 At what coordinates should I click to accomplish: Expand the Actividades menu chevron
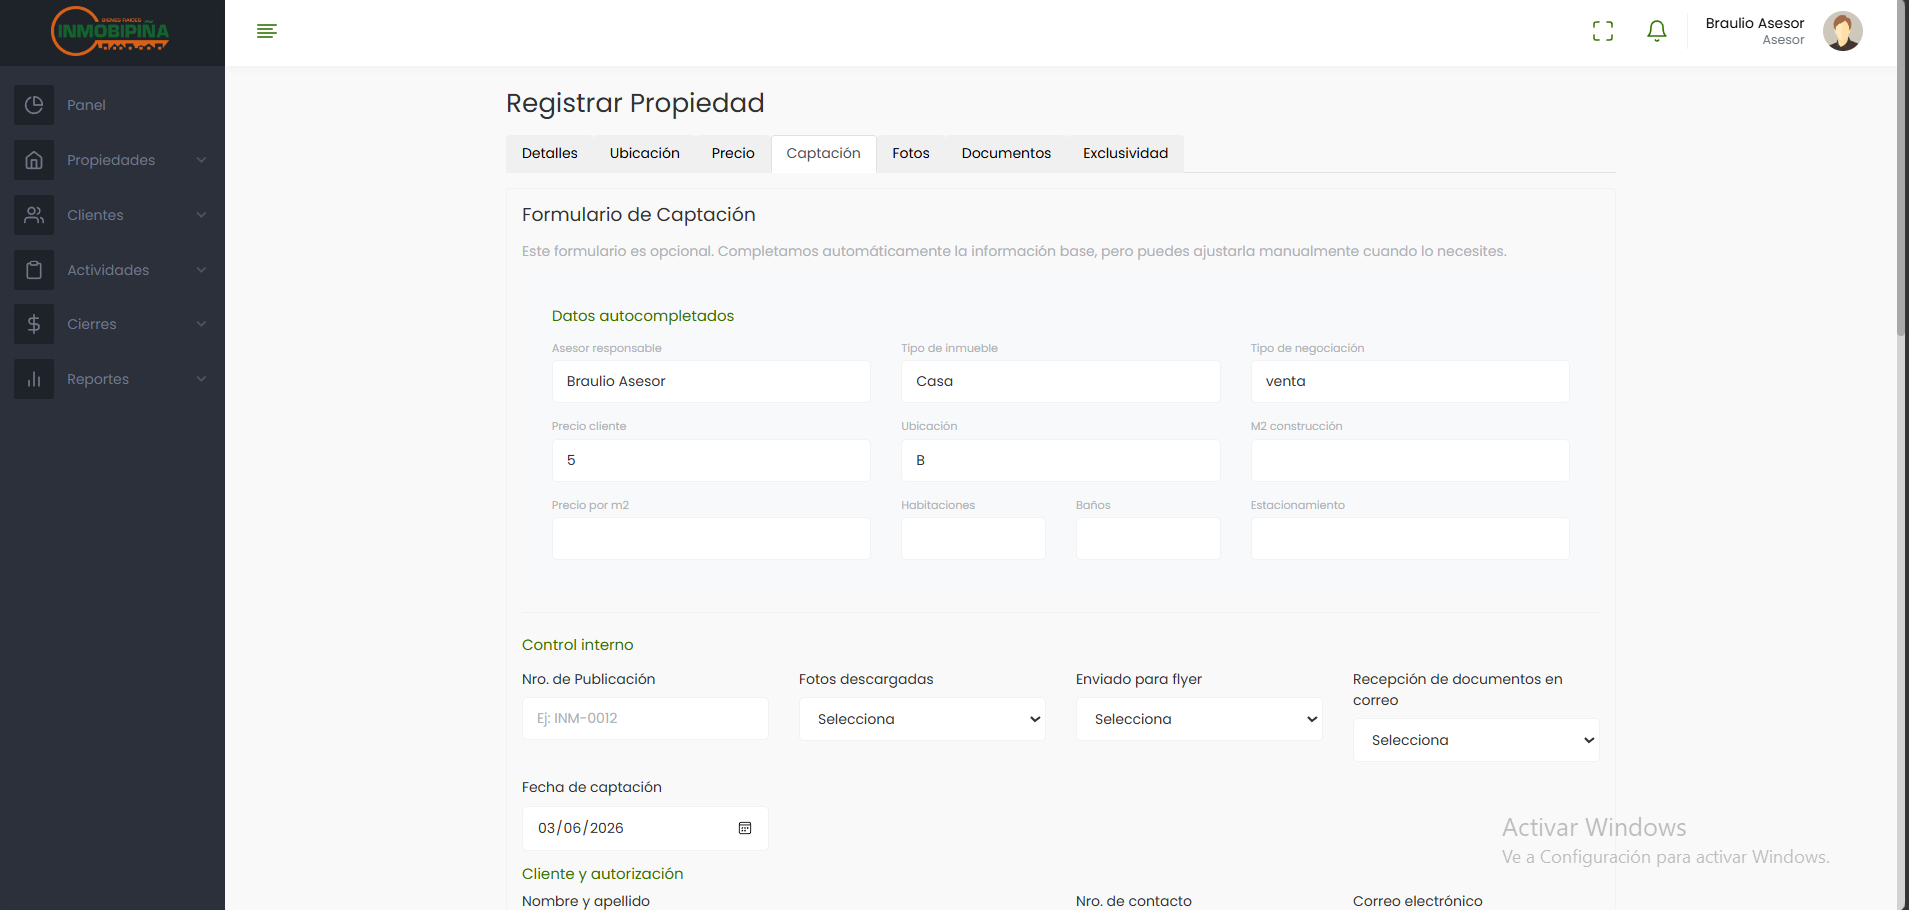[201, 270]
